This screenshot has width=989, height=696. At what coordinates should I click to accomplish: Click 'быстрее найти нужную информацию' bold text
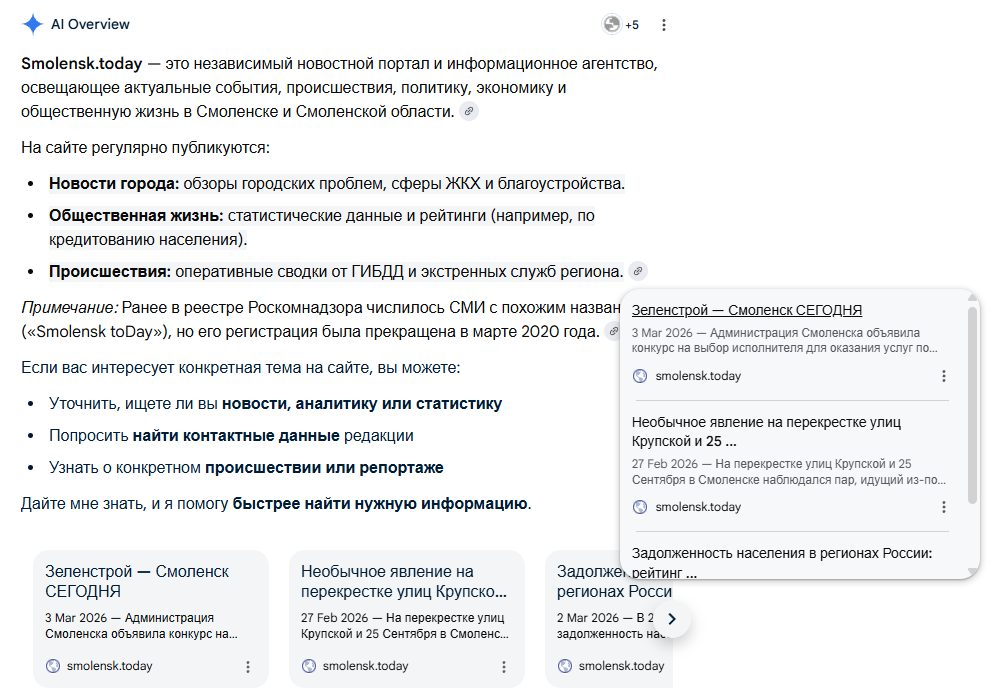380,504
